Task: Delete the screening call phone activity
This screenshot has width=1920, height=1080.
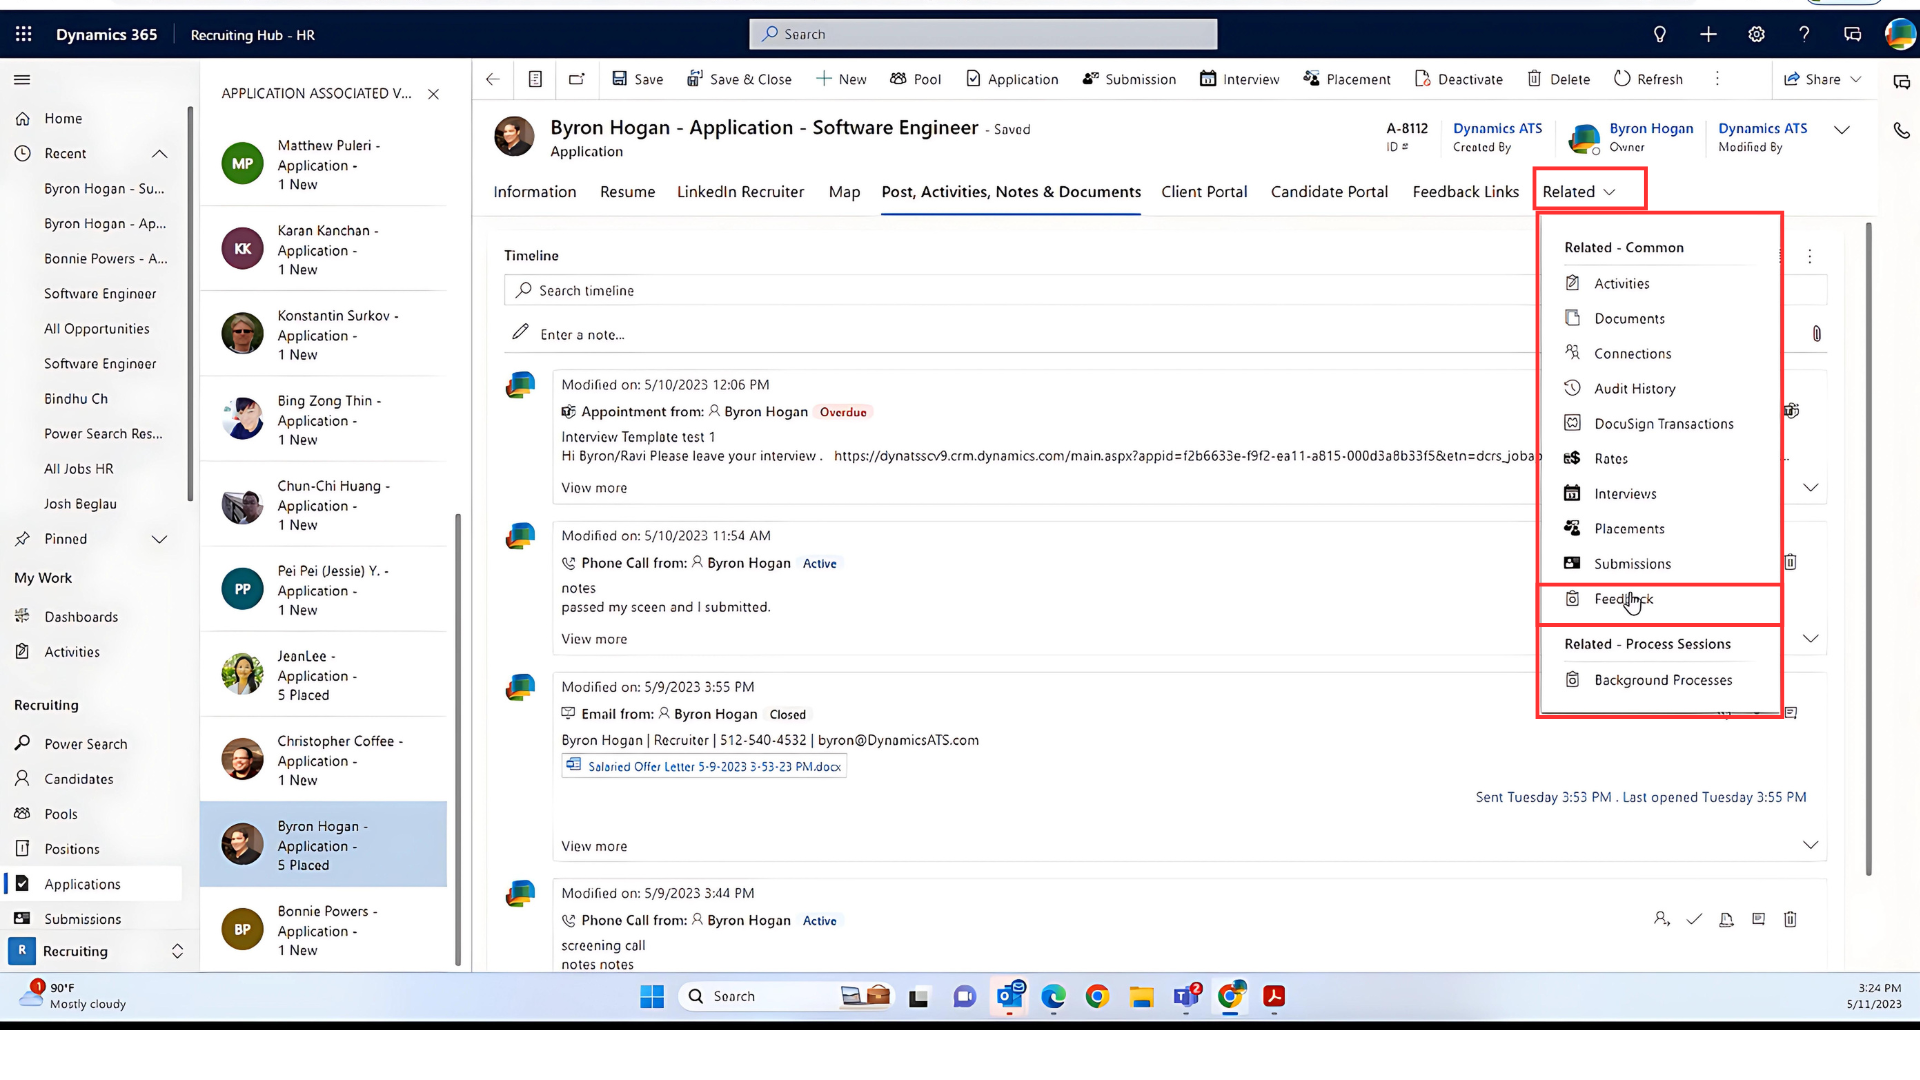Action: pos(1790,919)
